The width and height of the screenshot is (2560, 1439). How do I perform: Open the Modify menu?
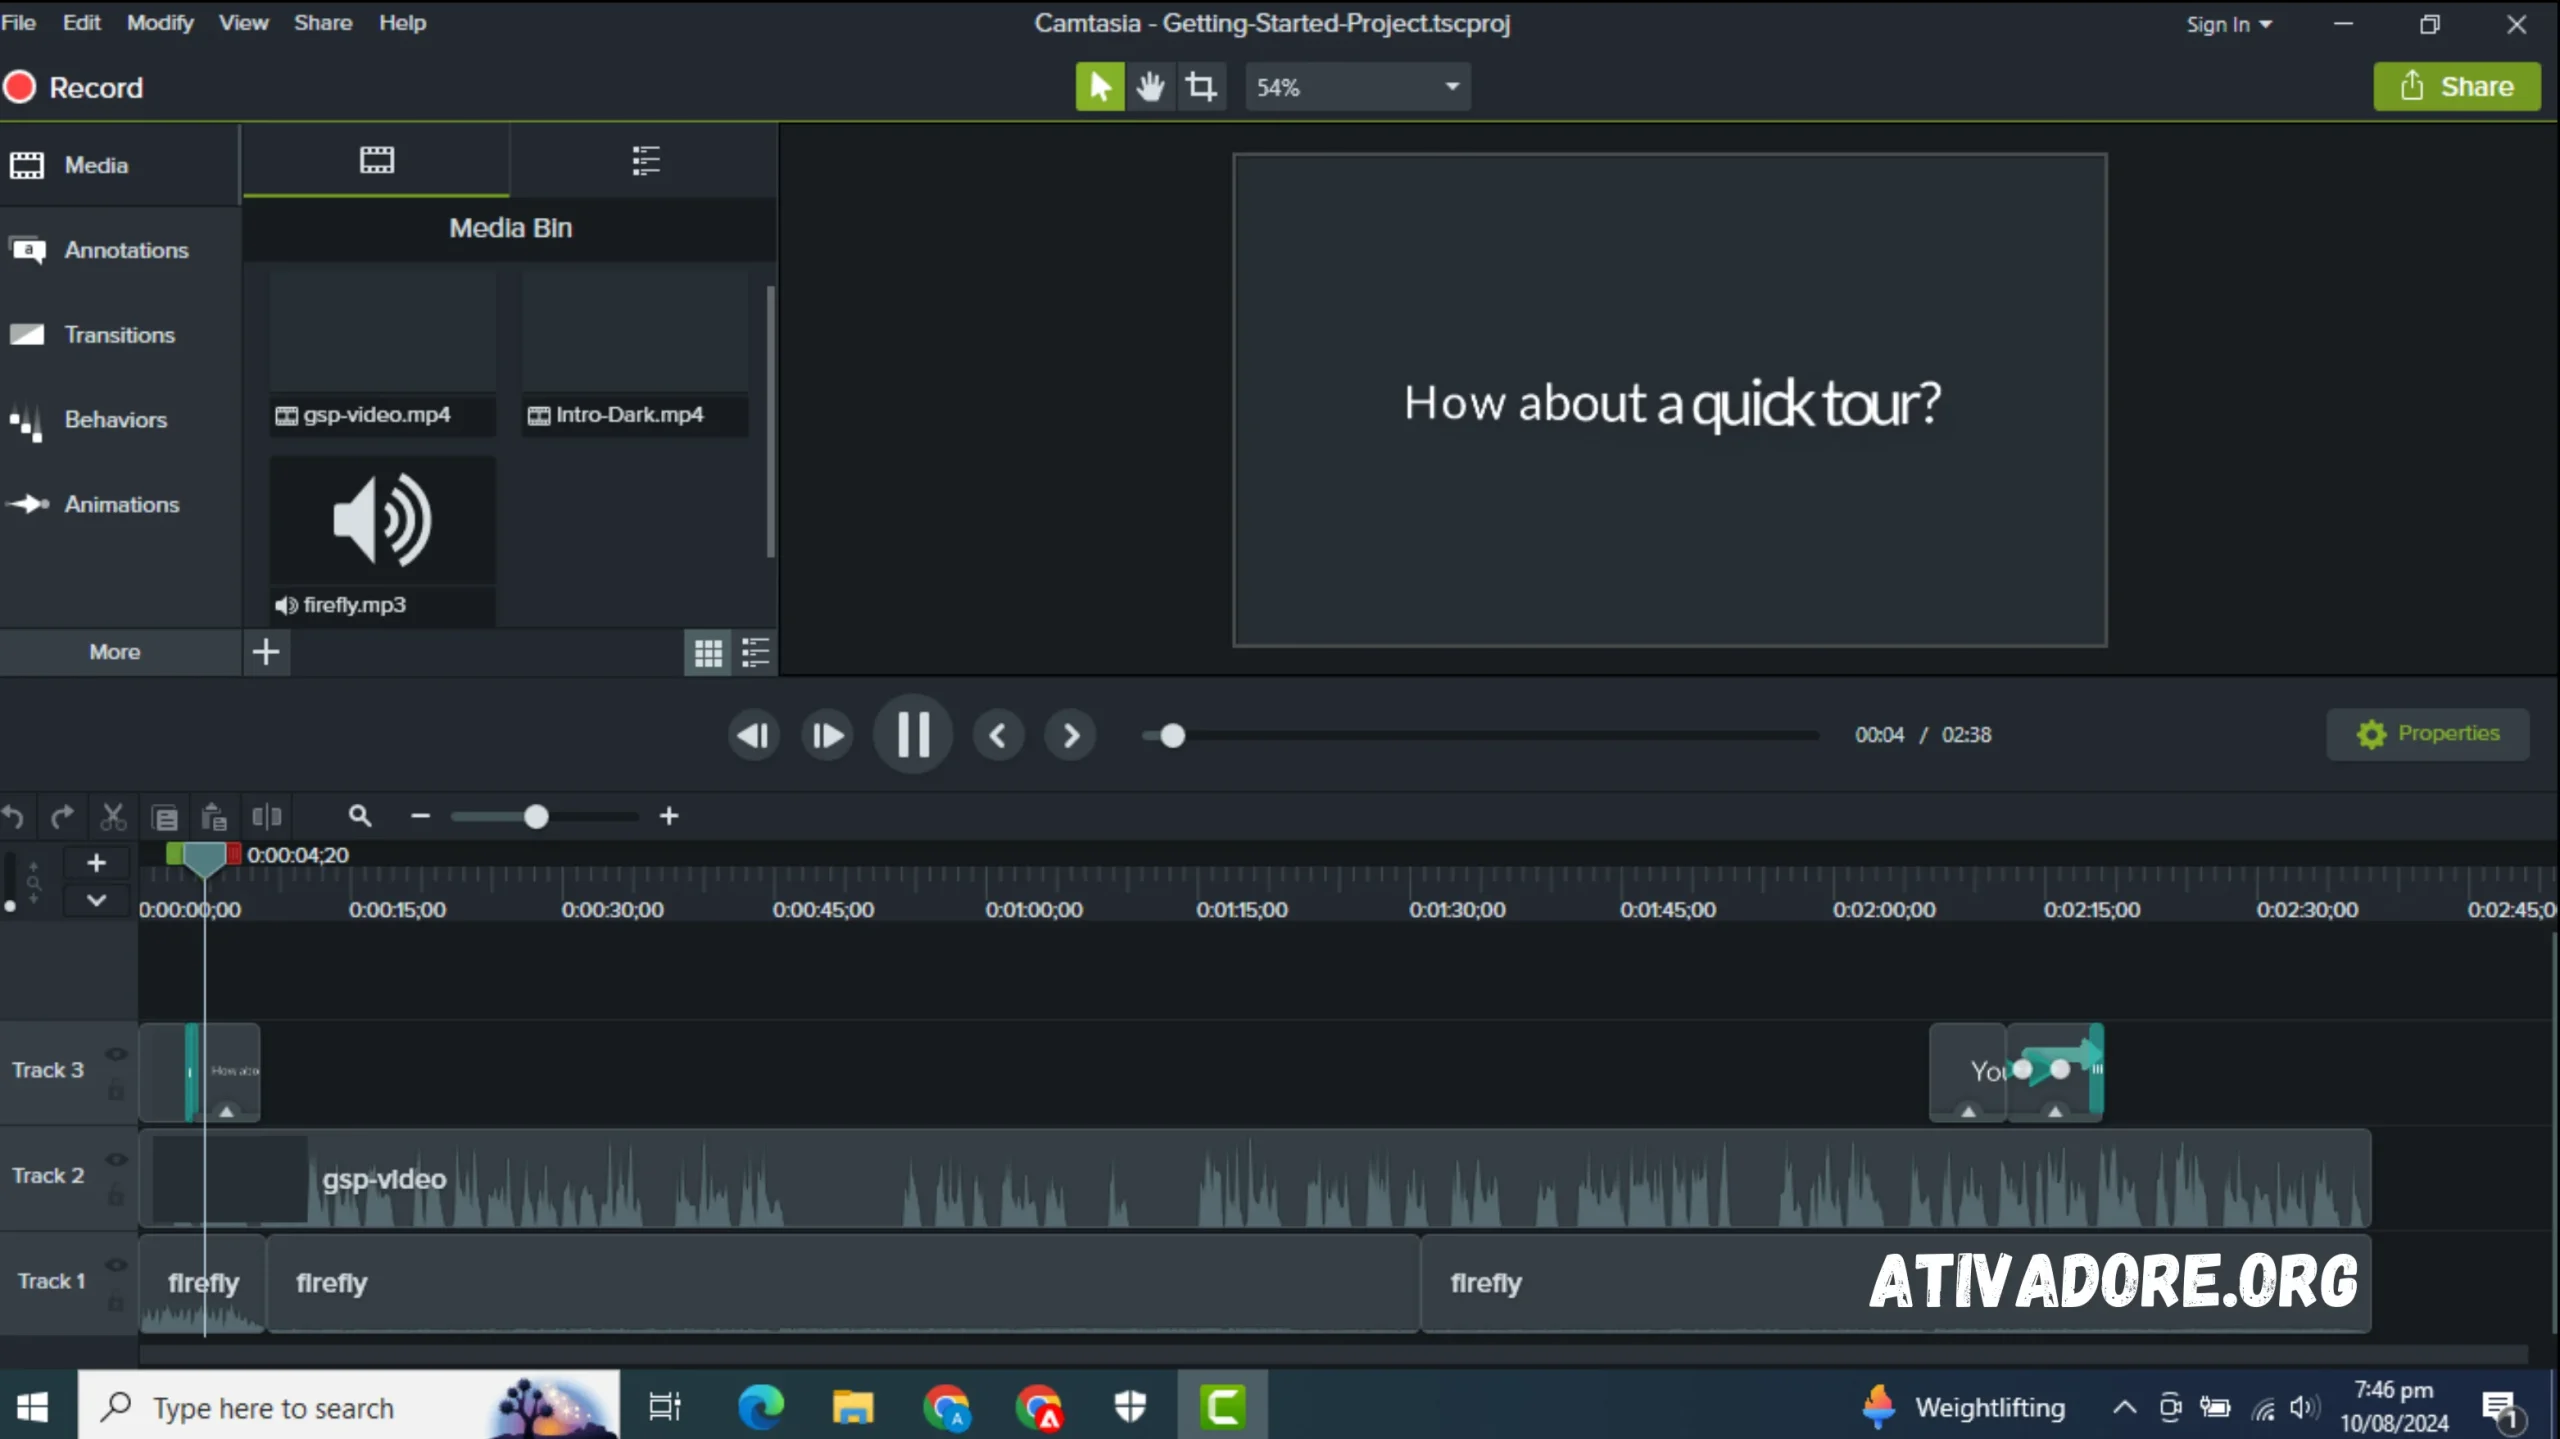[160, 22]
